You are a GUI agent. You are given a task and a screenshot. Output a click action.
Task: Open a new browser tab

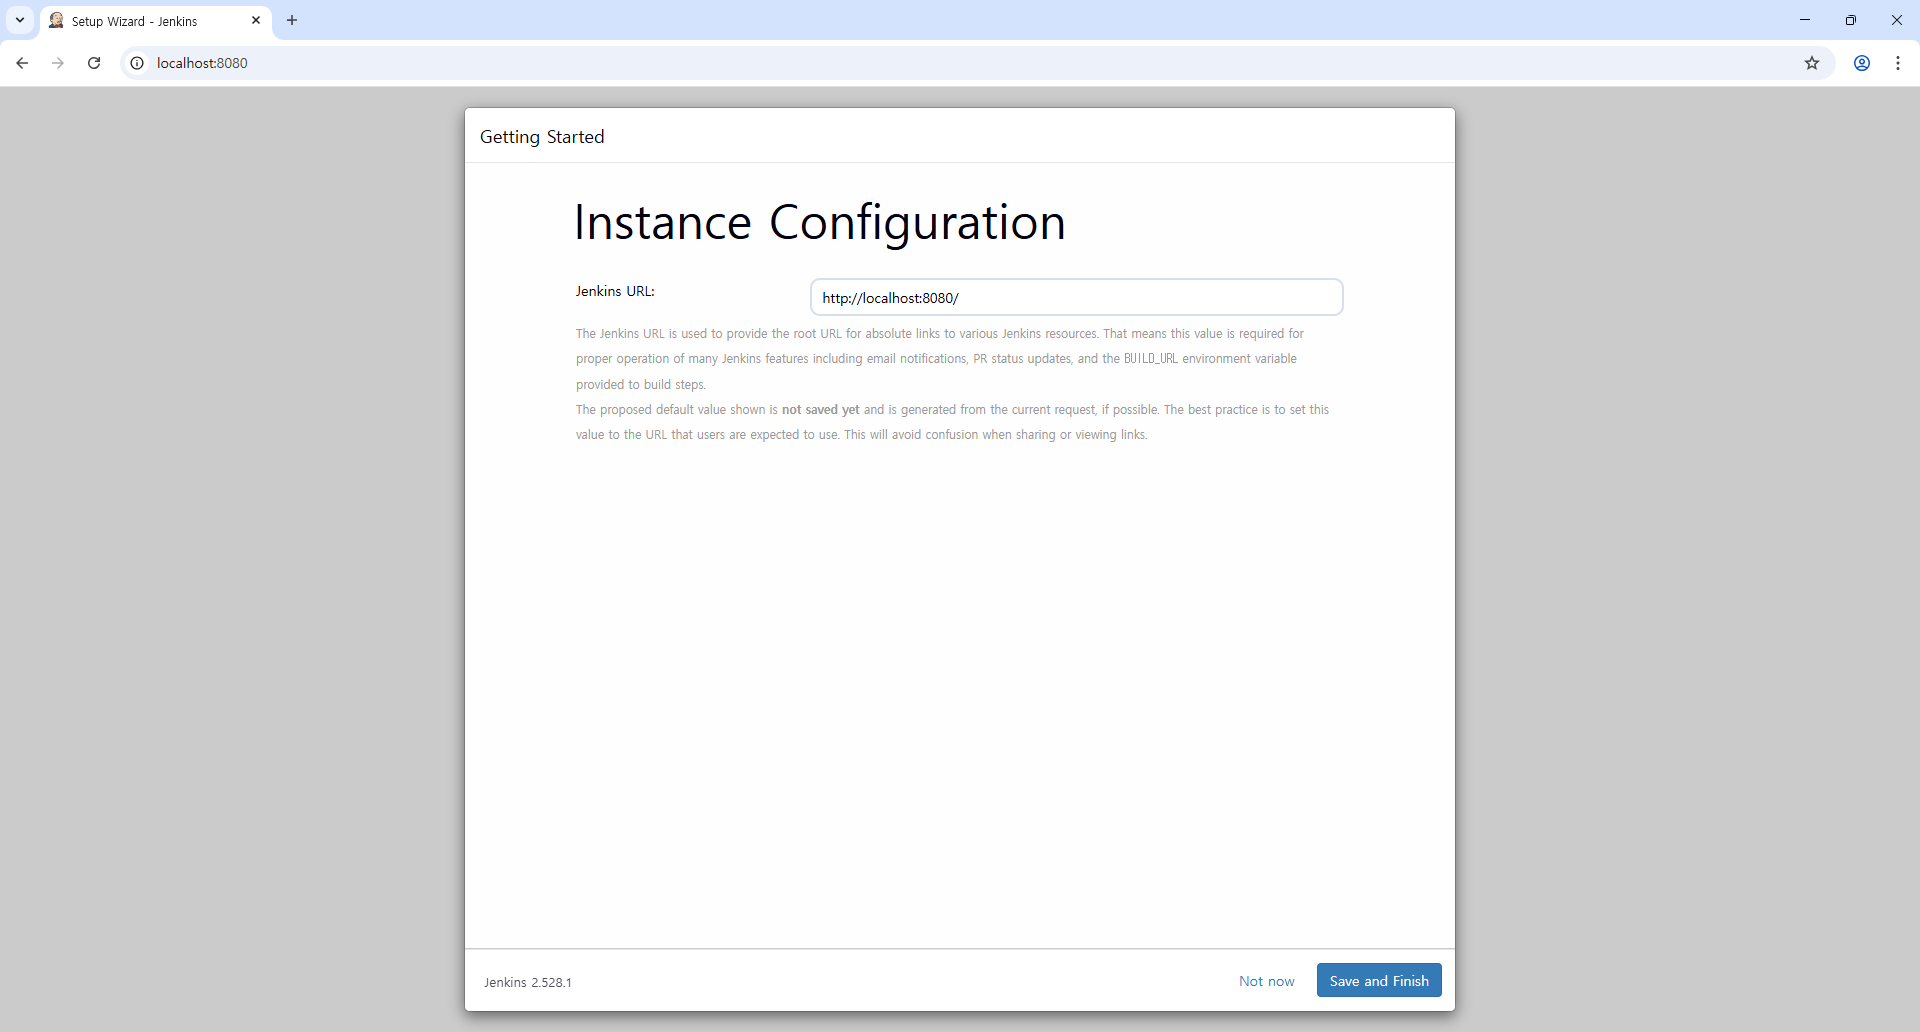tap(292, 20)
